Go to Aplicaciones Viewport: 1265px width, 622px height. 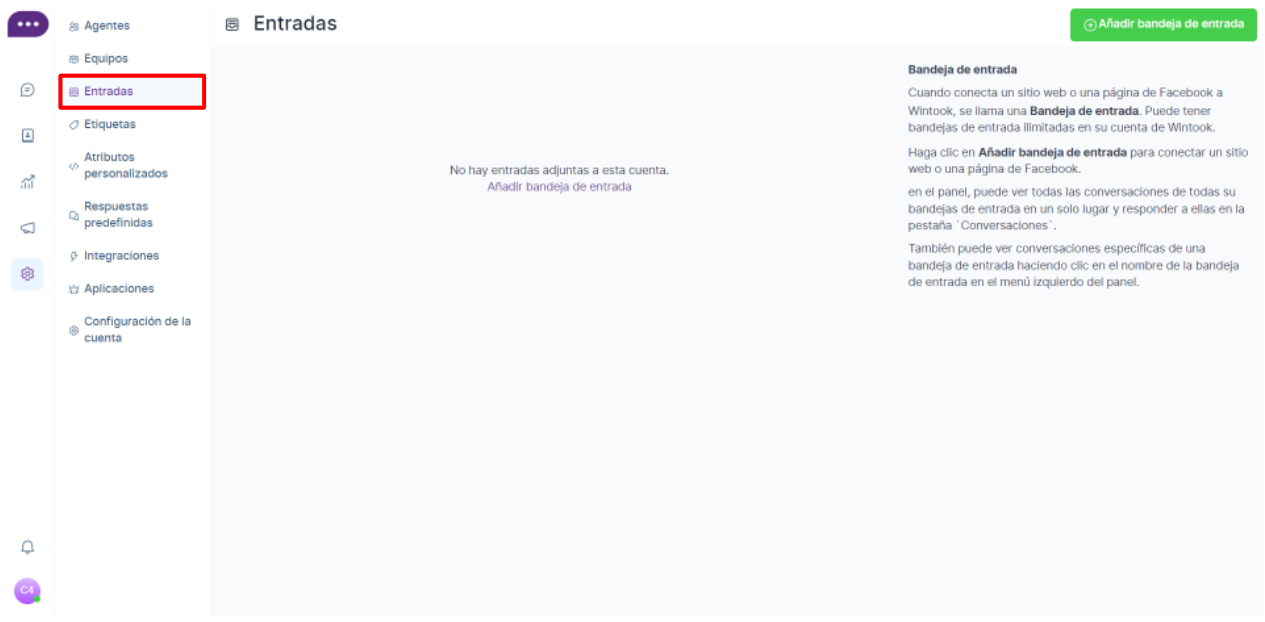click(x=118, y=289)
